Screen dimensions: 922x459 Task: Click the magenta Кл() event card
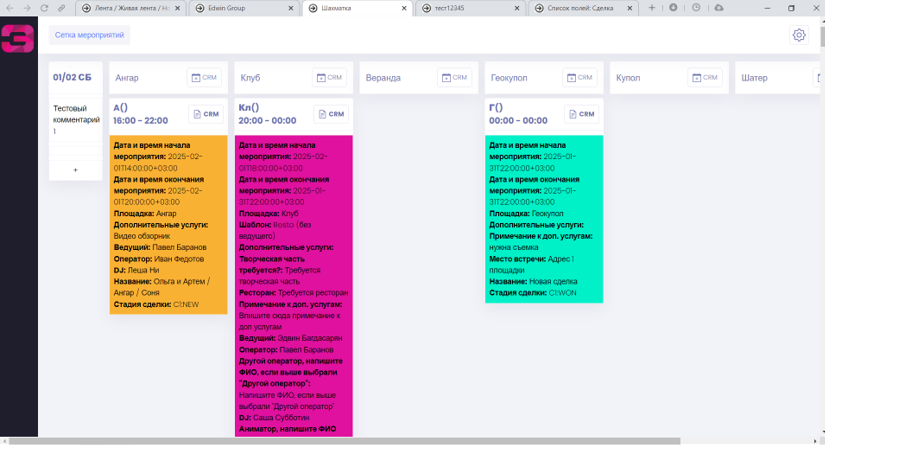294,286
